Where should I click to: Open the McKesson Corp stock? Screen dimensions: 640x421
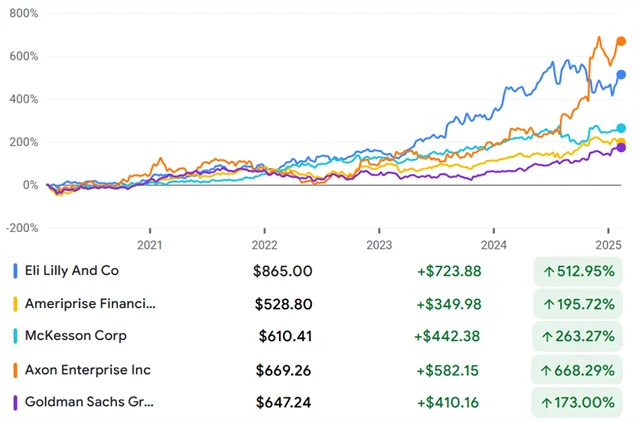point(77,336)
